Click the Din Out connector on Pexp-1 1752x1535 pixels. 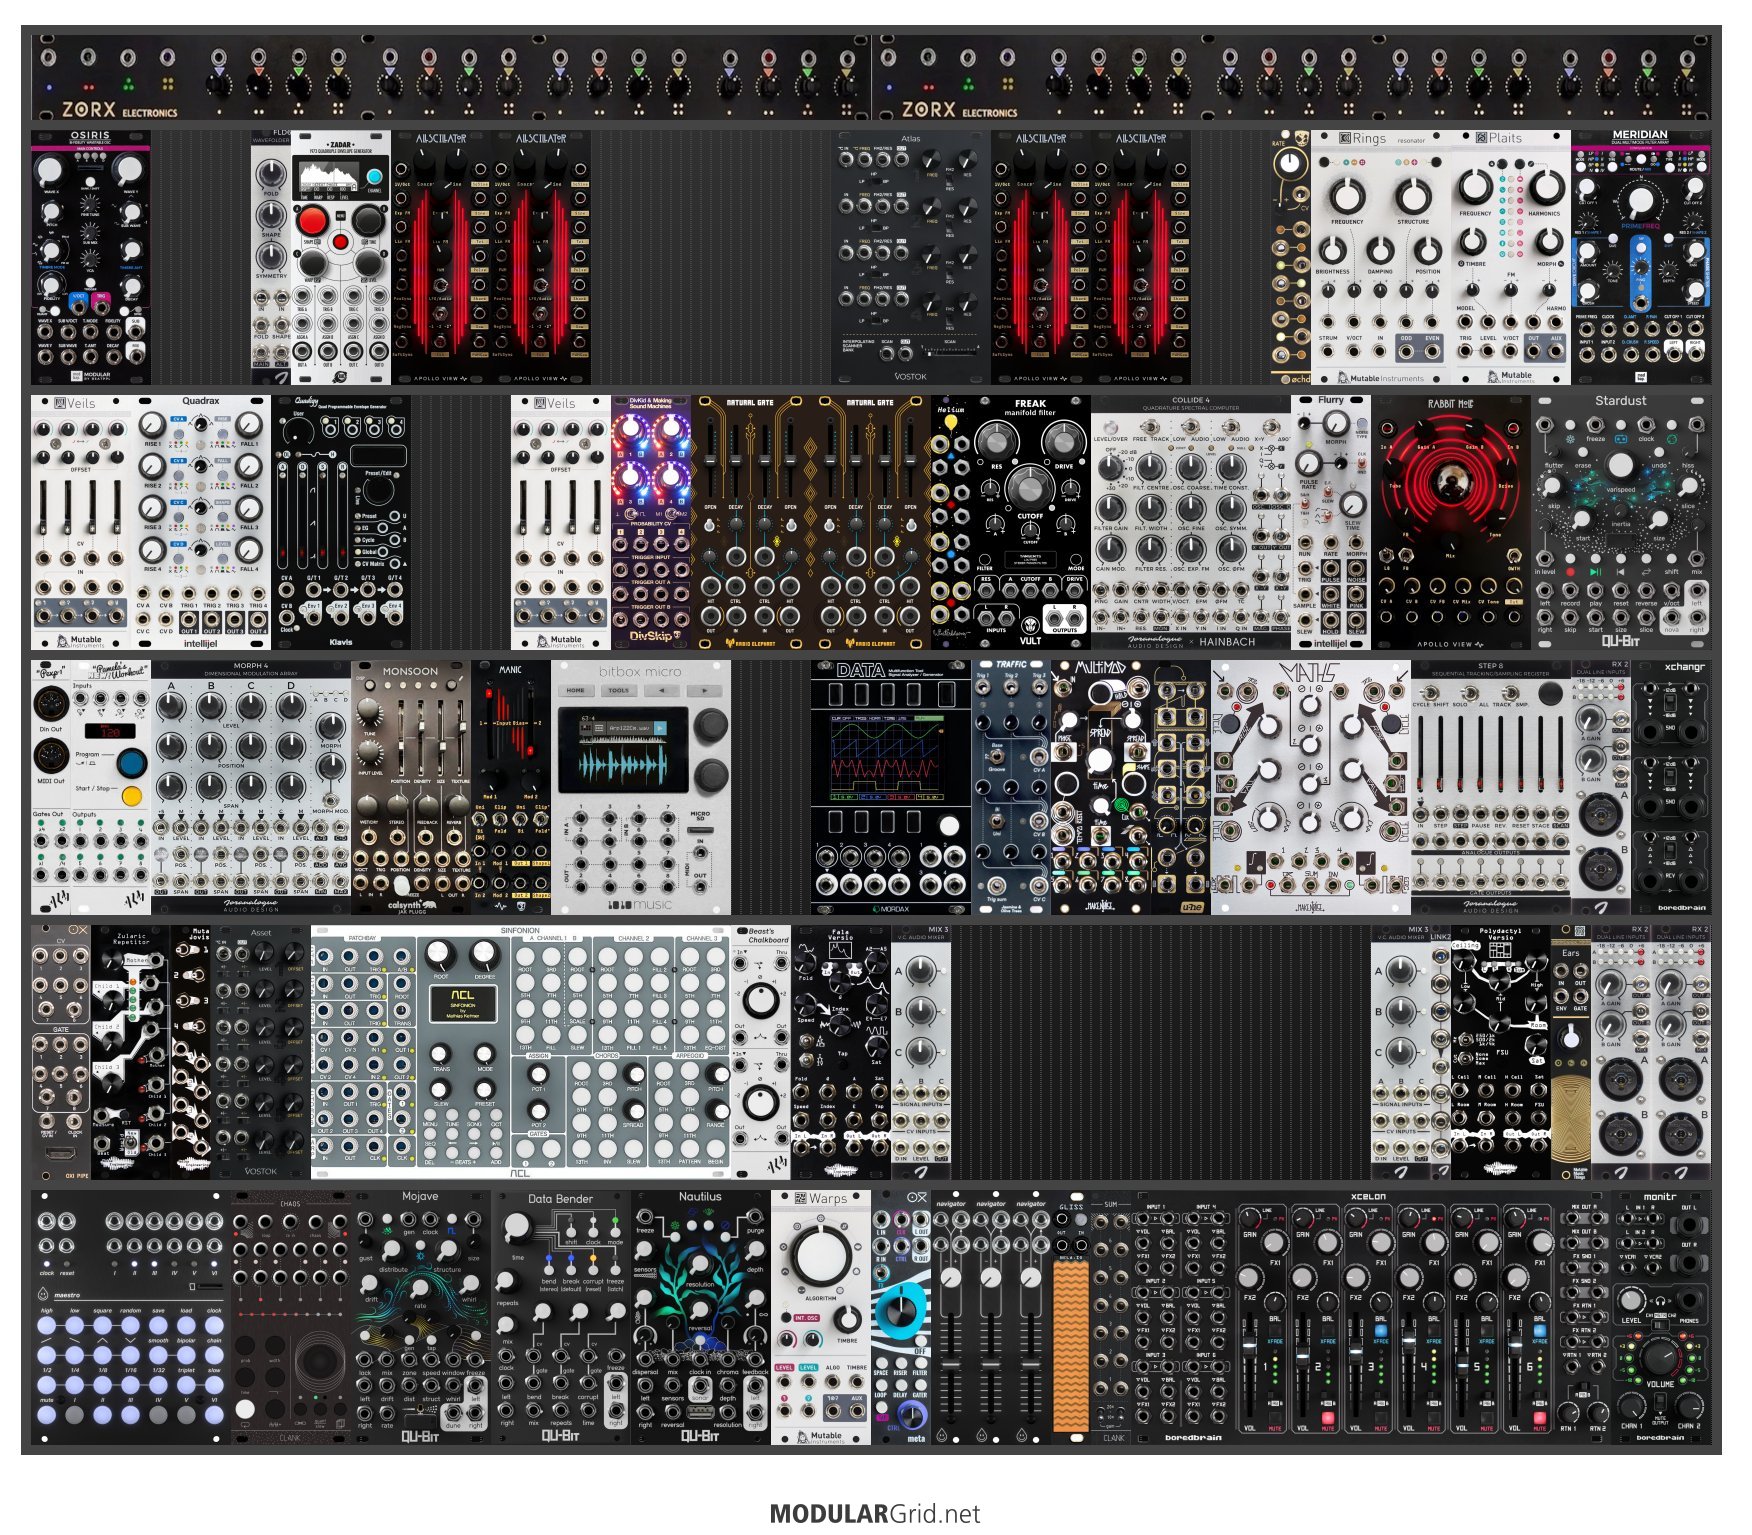(51, 705)
